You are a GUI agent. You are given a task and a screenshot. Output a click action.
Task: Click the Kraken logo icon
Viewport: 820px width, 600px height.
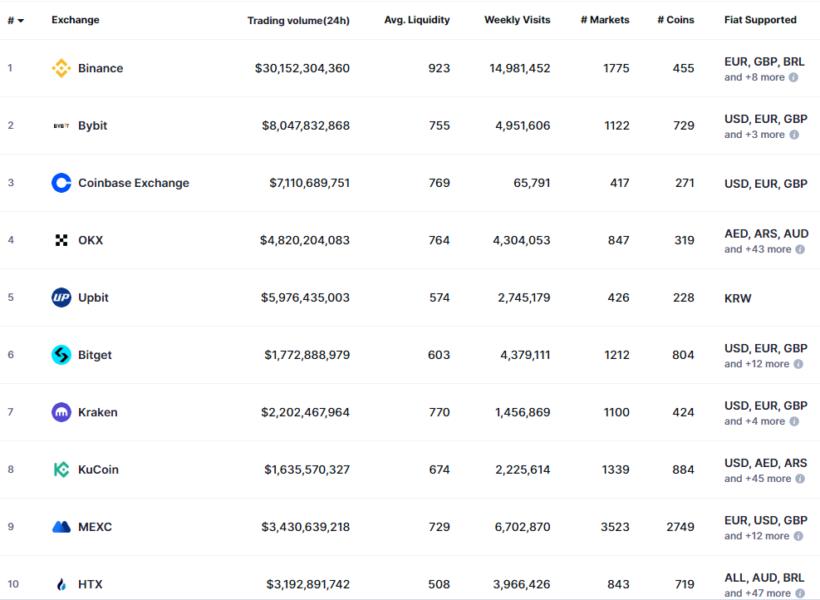[61, 412]
